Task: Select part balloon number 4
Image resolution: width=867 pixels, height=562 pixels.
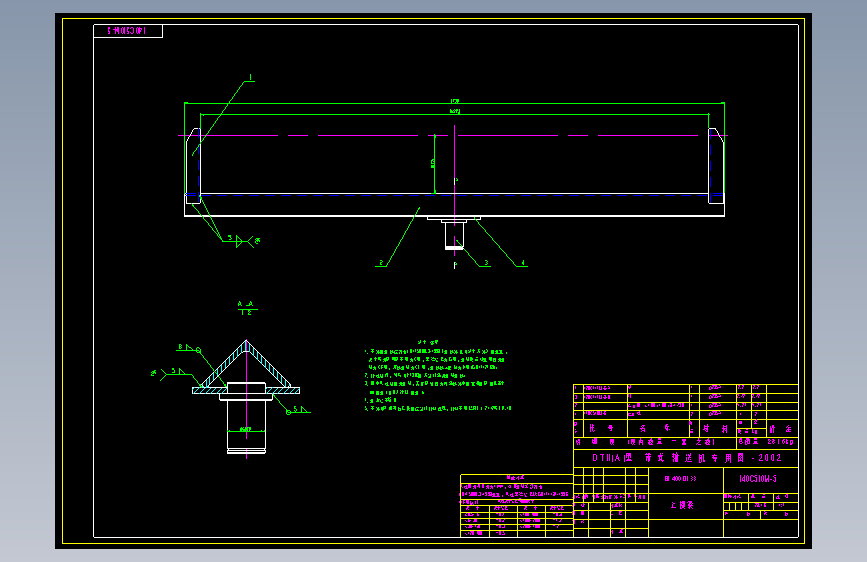Action: [x=523, y=263]
